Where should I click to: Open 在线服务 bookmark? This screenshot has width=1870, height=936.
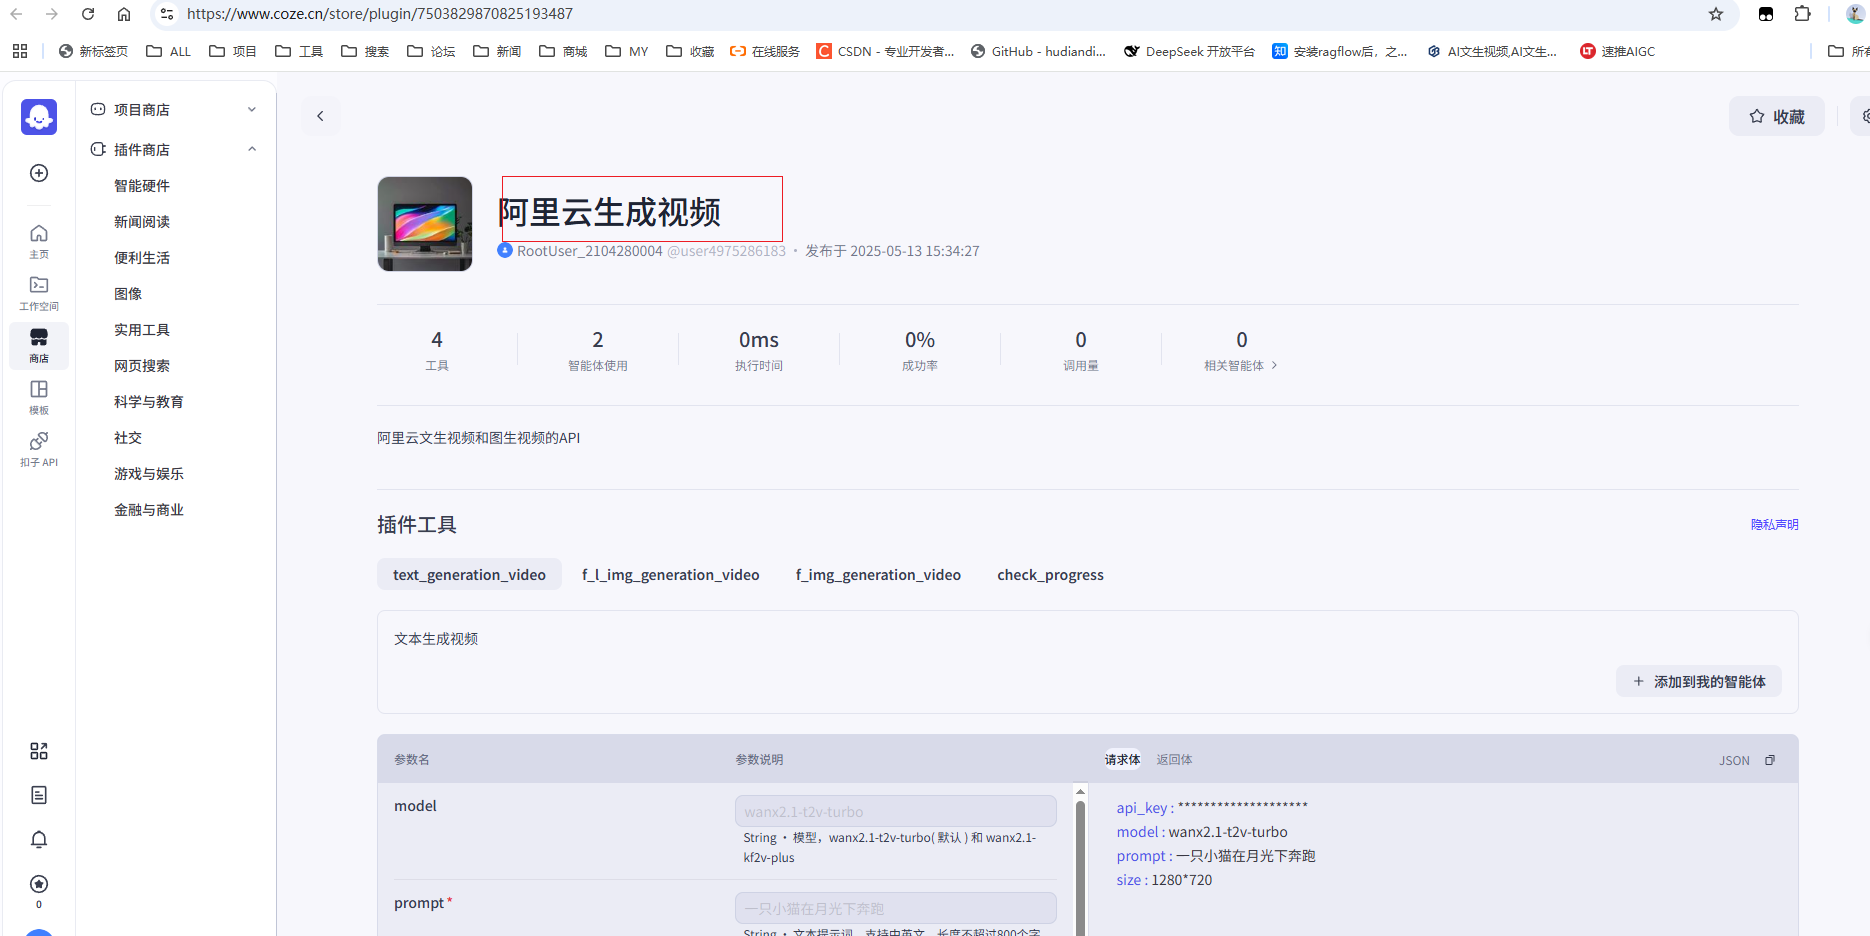[x=765, y=51]
